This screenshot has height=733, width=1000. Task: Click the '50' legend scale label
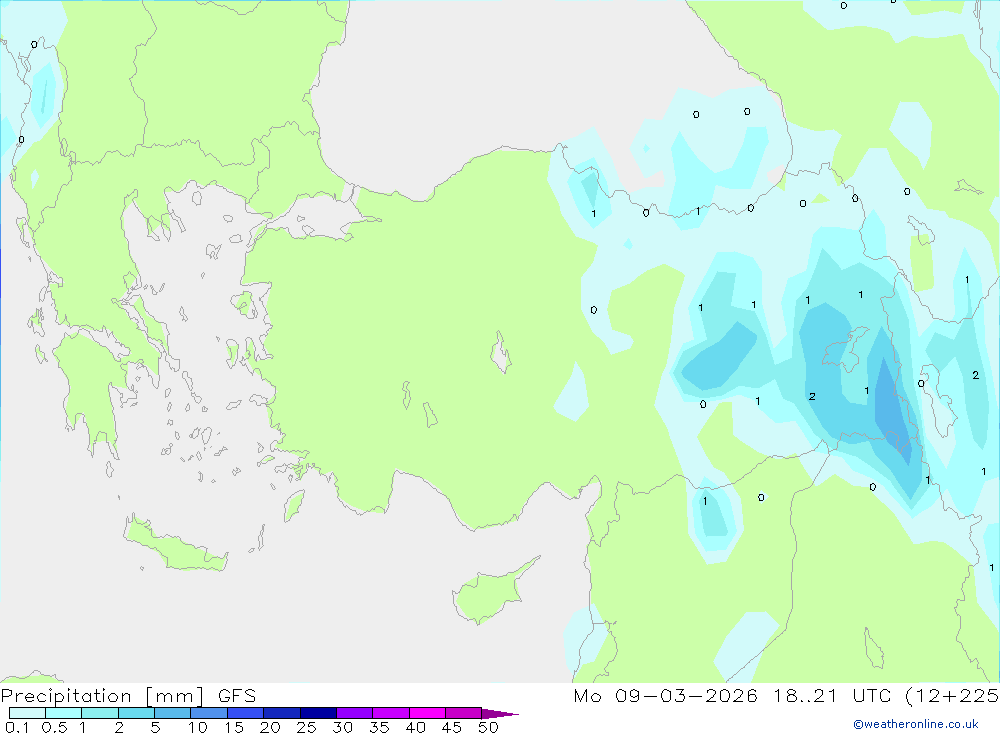pyautogui.click(x=488, y=727)
